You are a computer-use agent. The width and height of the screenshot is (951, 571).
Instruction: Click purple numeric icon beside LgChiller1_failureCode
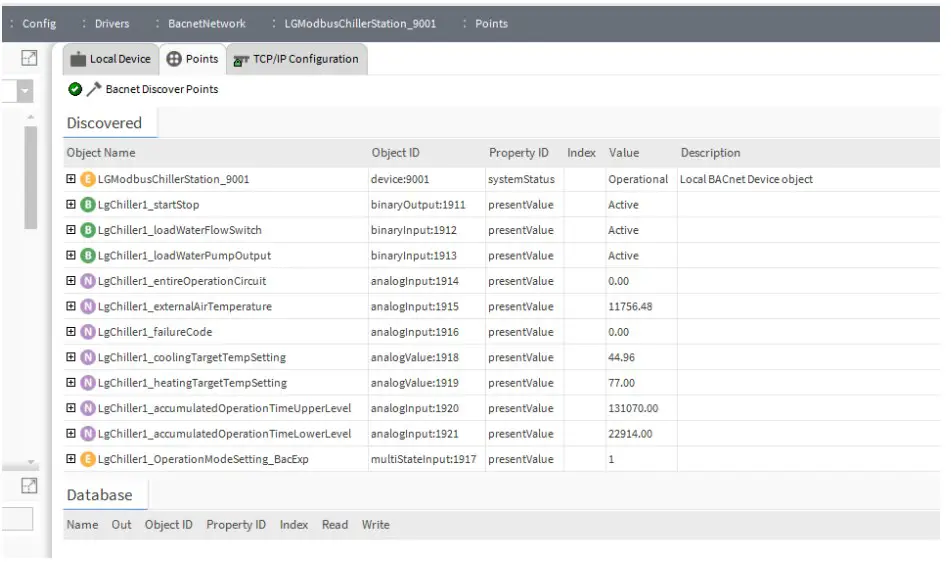pyautogui.click(x=87, y=332)
